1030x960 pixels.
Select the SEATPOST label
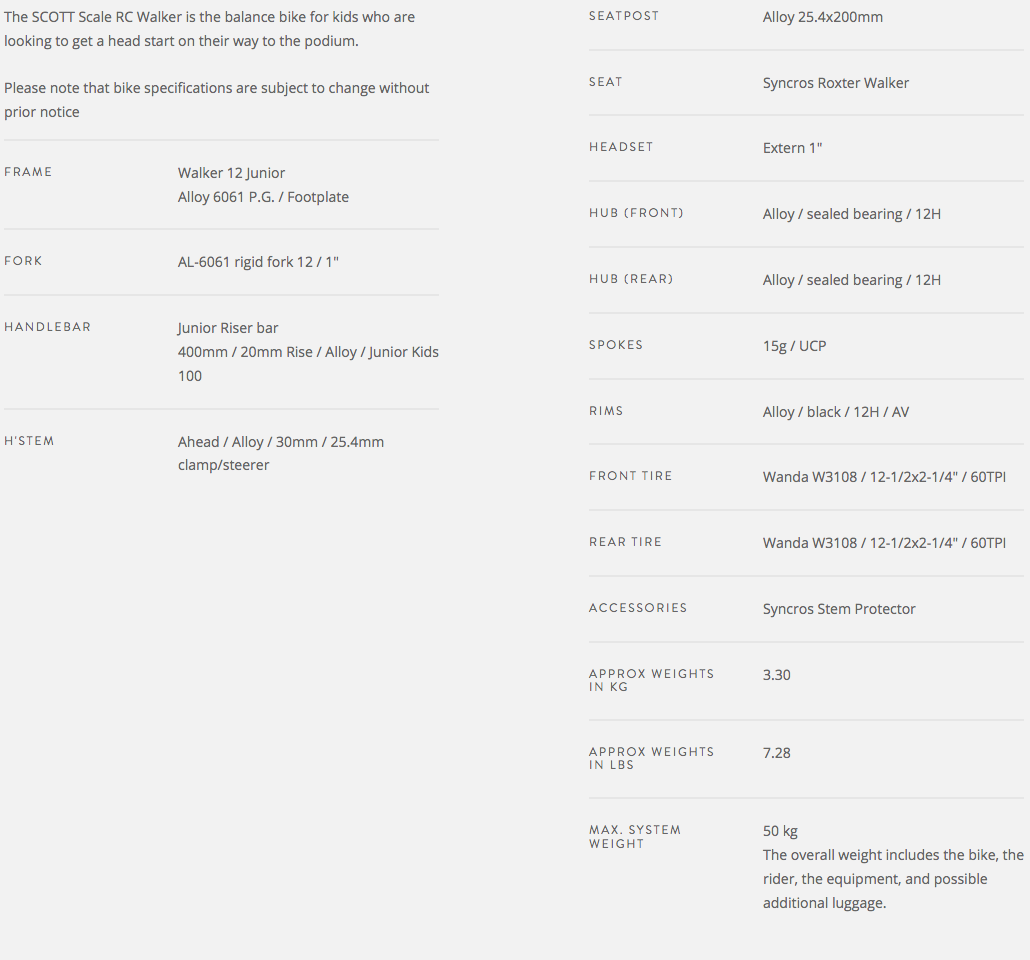click(624, 16)
